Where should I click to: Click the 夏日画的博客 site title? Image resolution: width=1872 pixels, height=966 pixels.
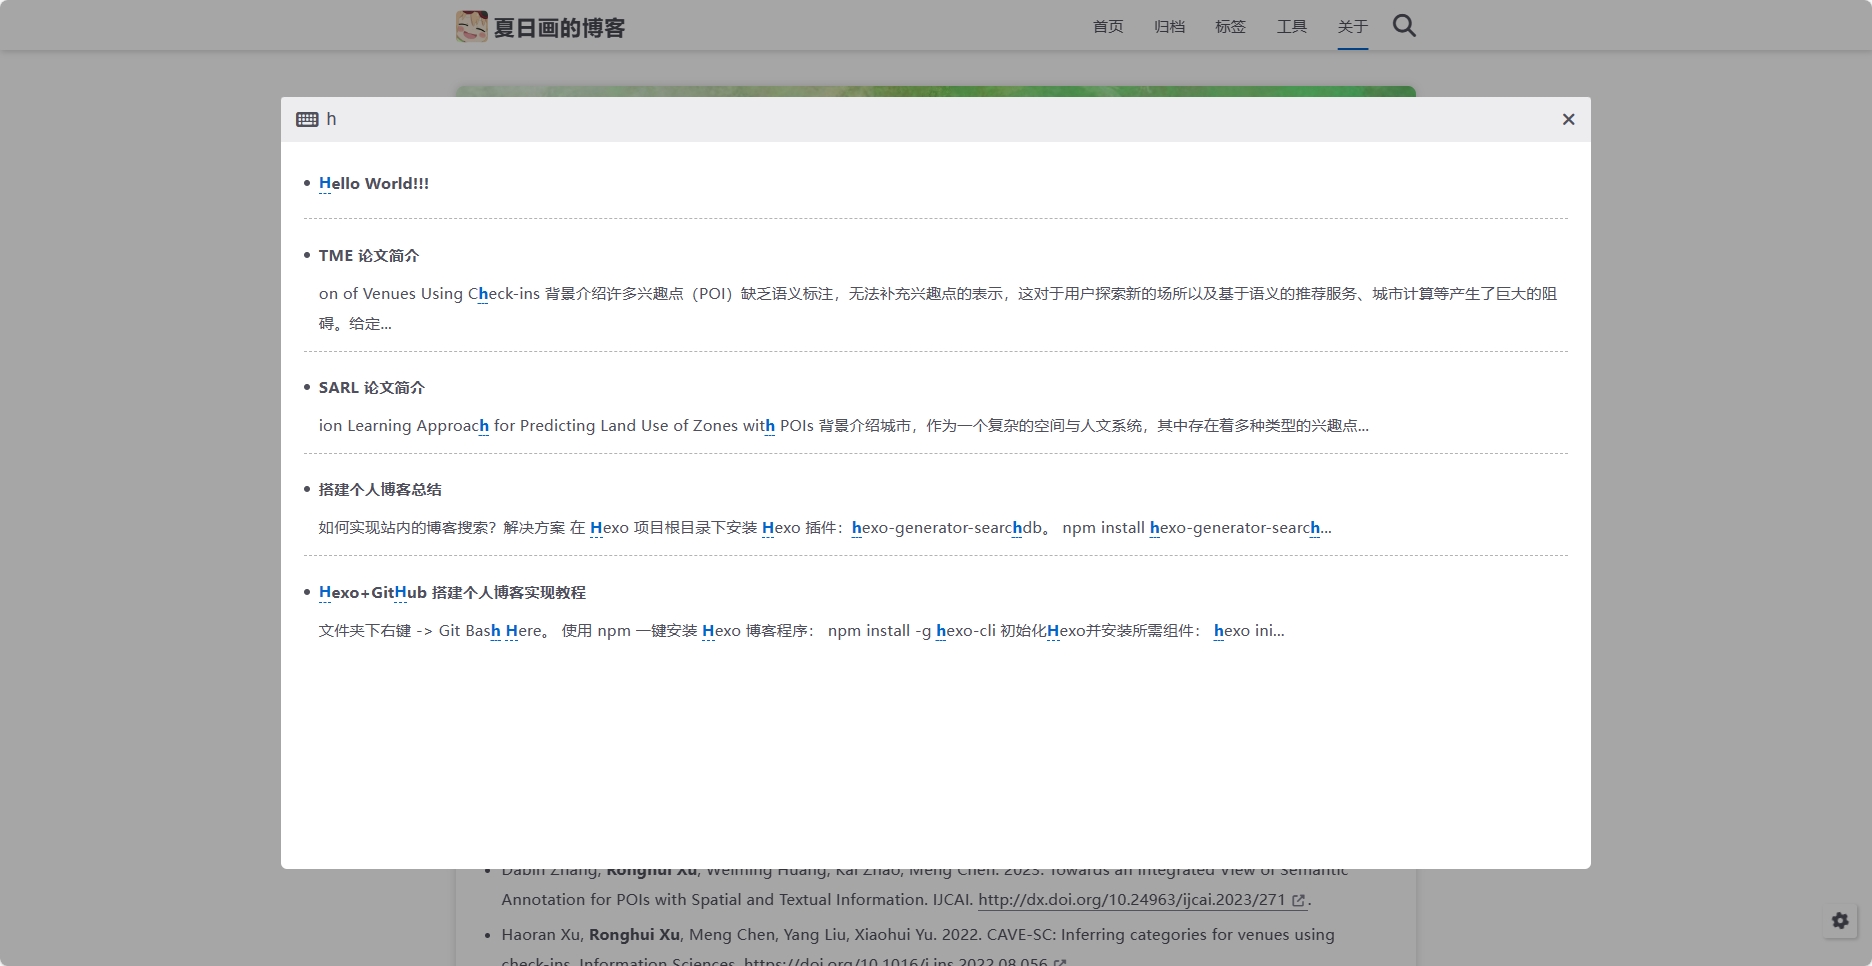[559, 28]
